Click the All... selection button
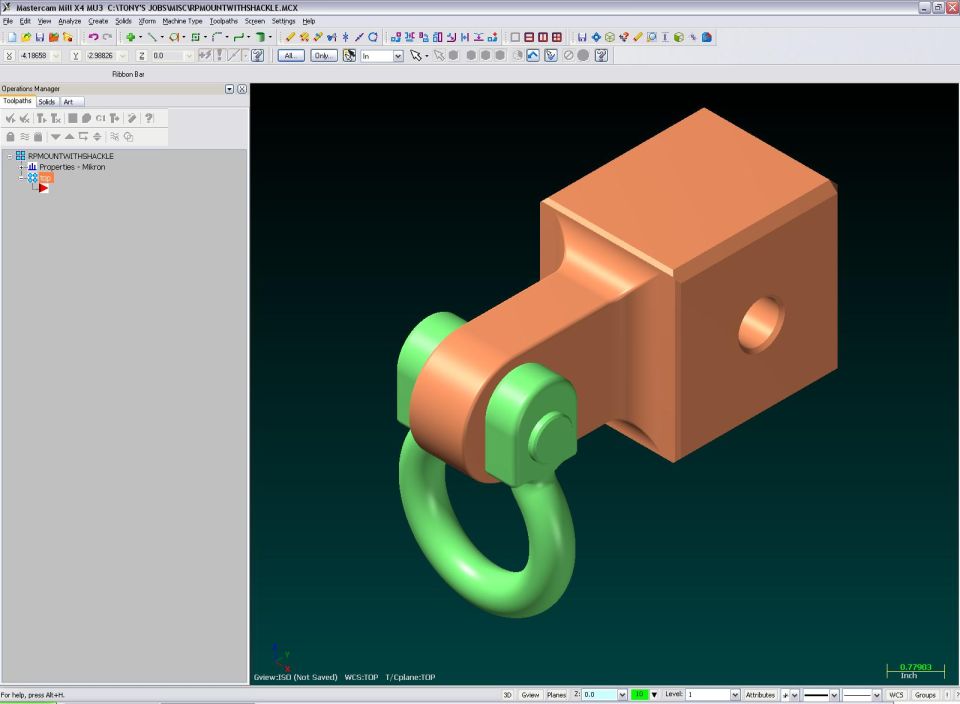 coord(291,56)
